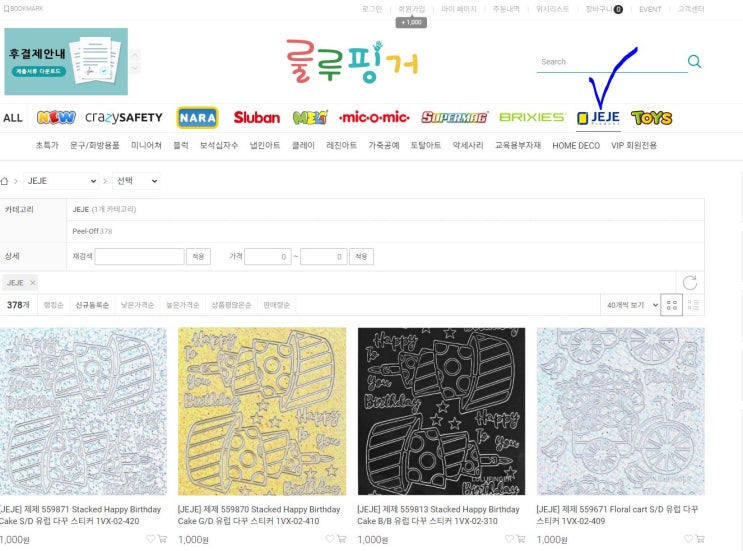The image size is (743, 551).
Task: Open the JEJE breadcrumb dropdown
Action: (61, 181)
